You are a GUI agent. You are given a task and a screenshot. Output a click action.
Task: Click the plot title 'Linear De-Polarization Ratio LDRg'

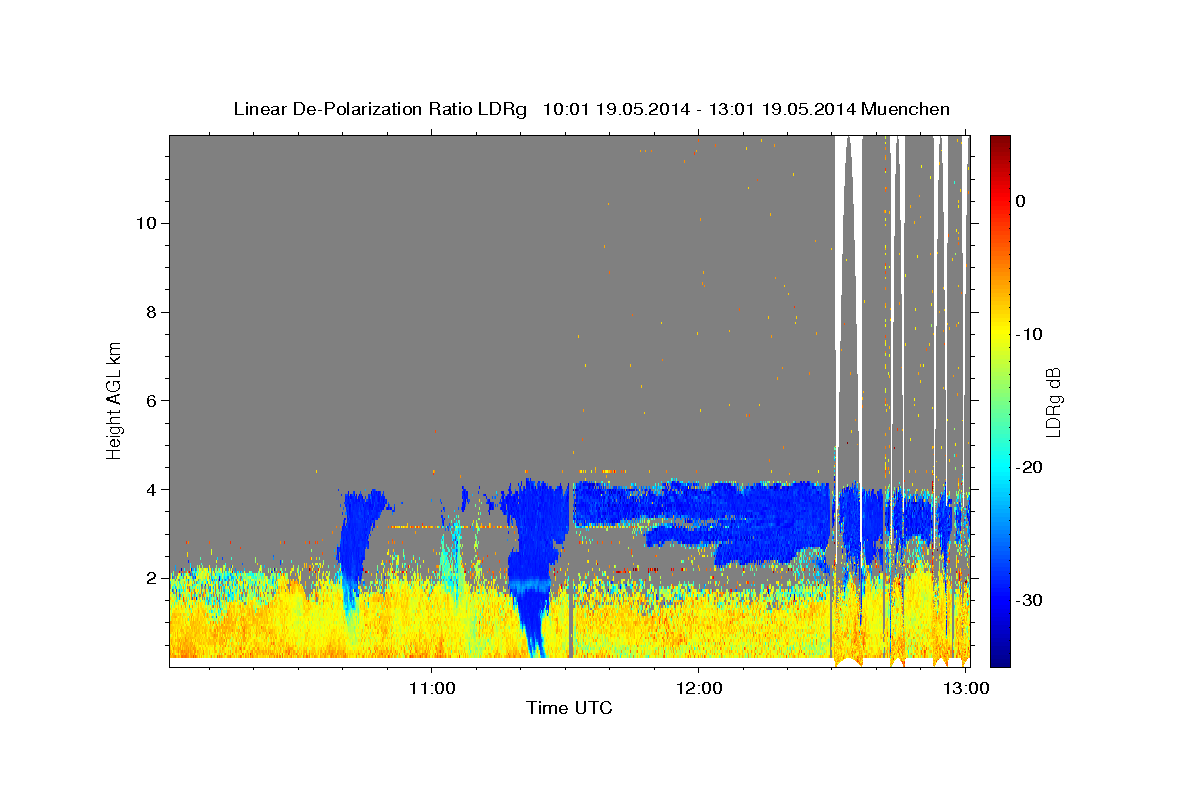(x=380, y=109)
